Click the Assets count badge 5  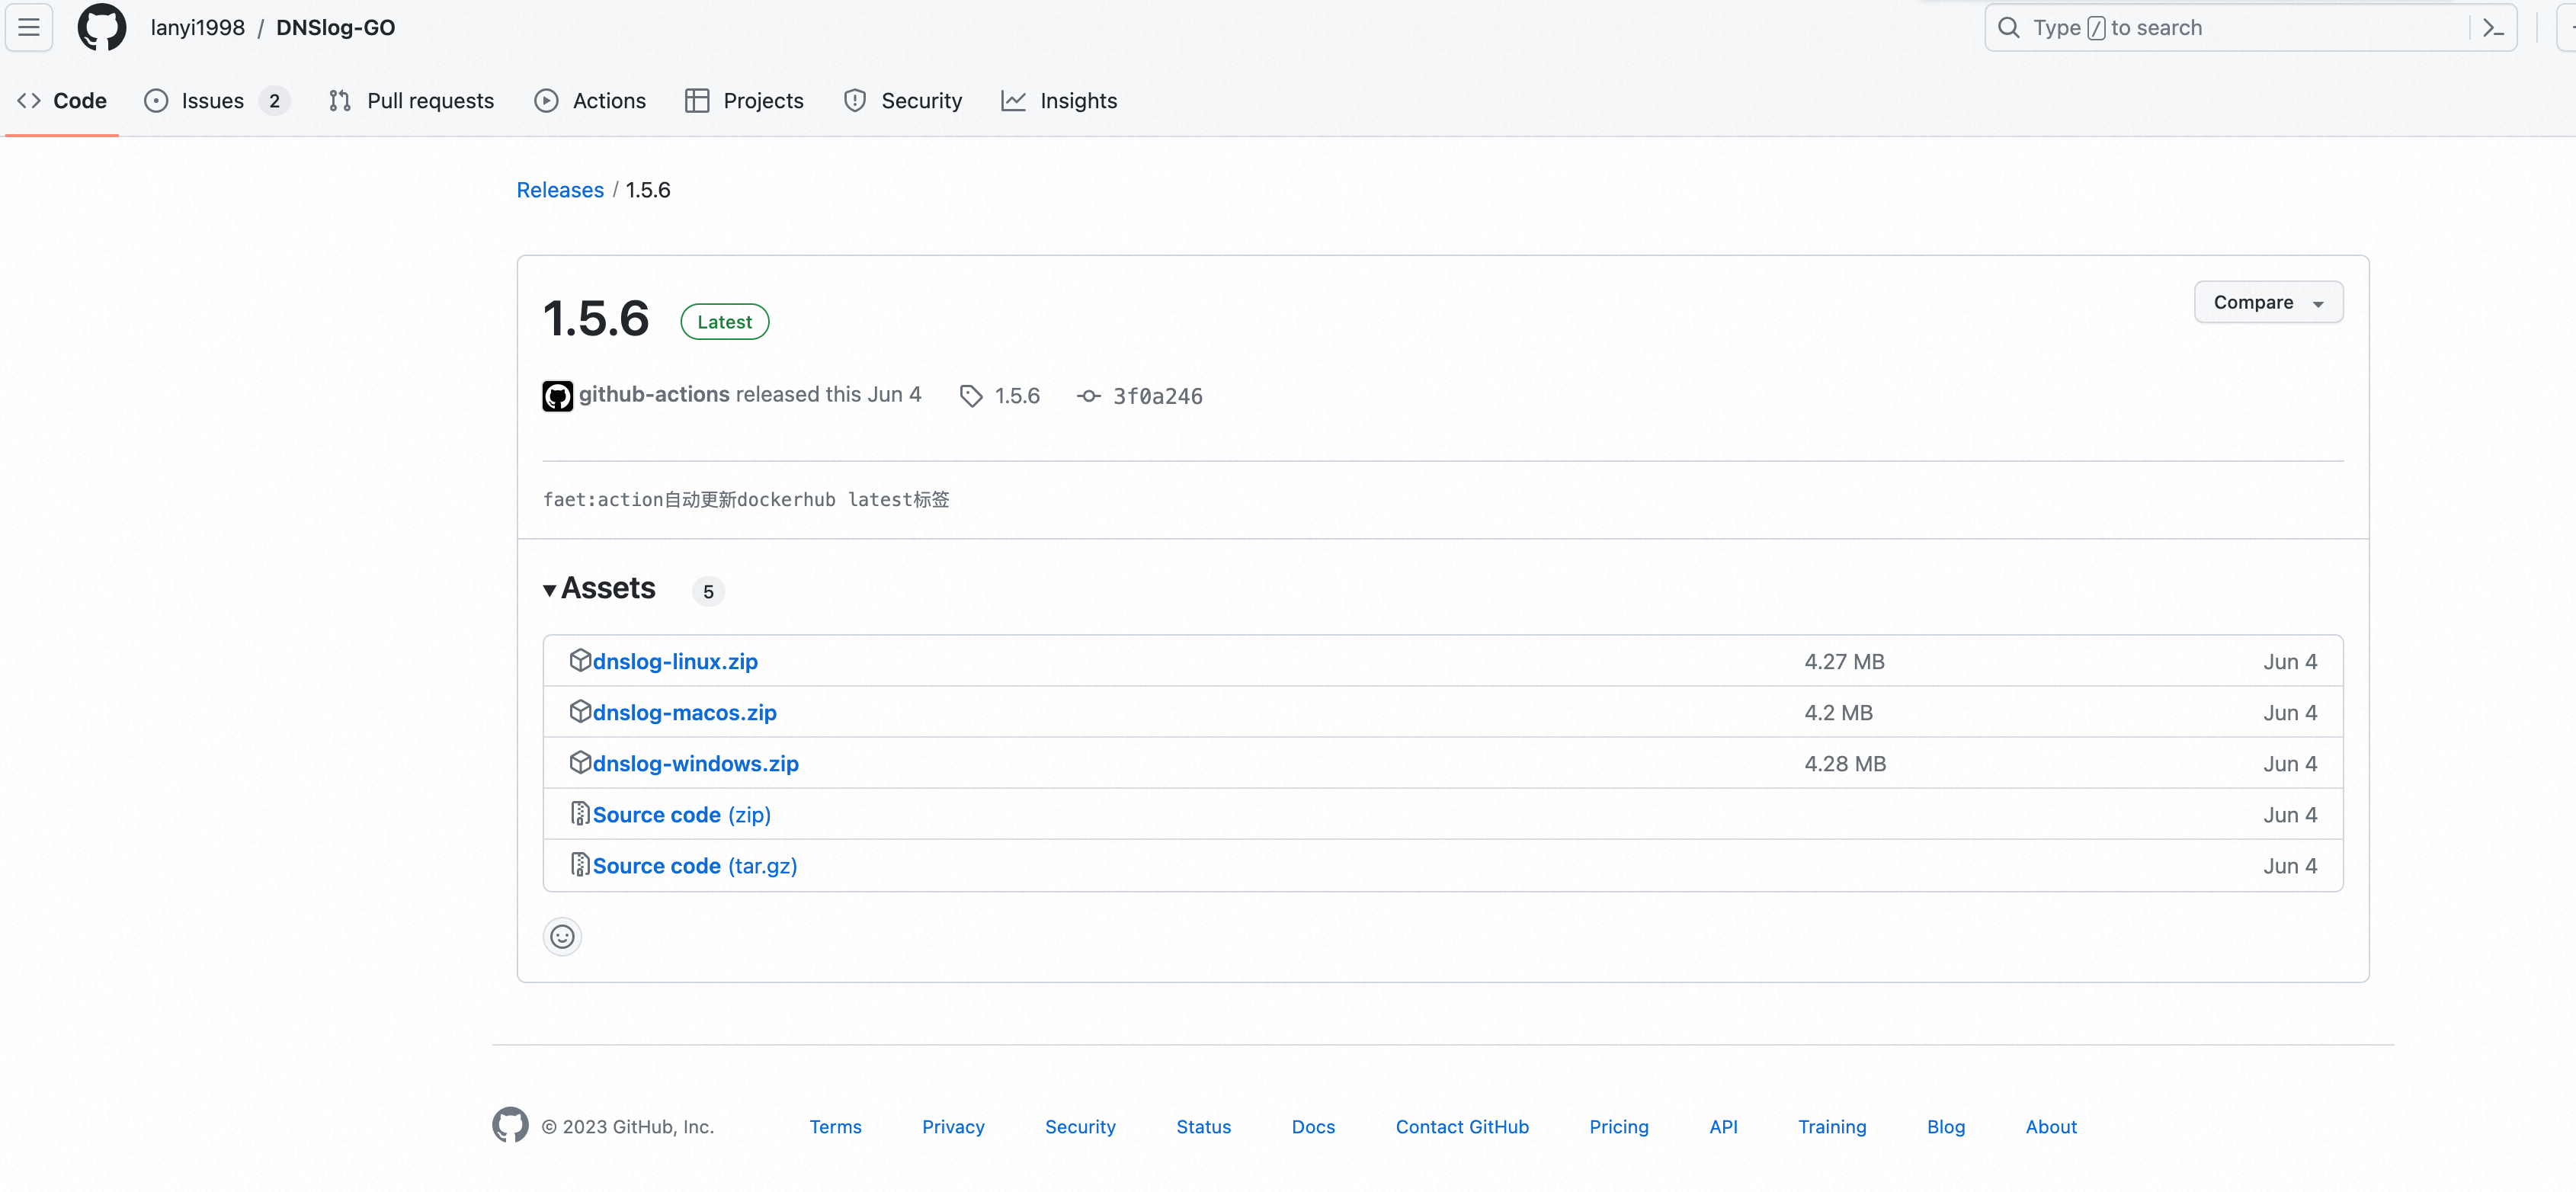coord(708,591)
